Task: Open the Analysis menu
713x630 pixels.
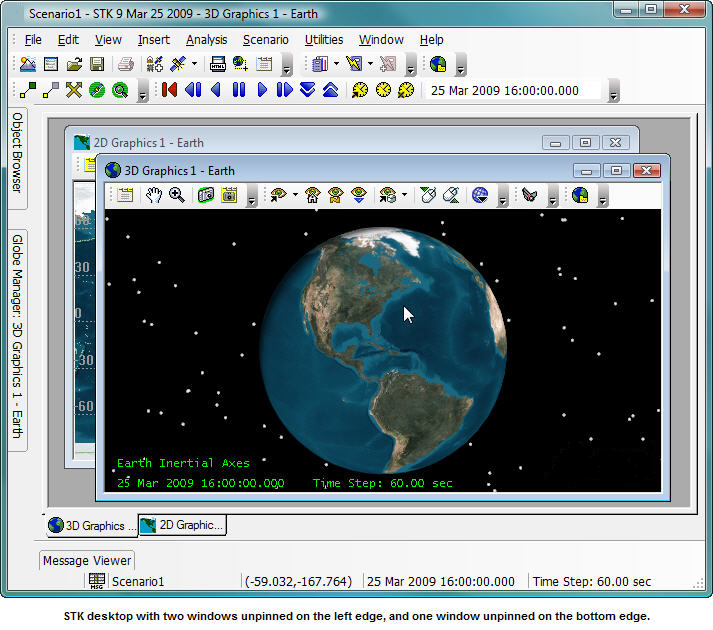Action: click(x=206, y=40)
